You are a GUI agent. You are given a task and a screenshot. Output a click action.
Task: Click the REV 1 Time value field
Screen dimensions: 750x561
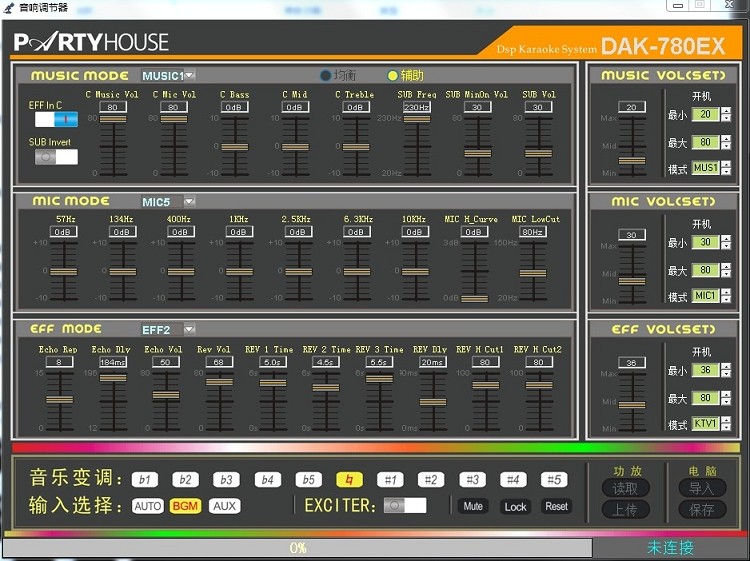pos(273,362)
